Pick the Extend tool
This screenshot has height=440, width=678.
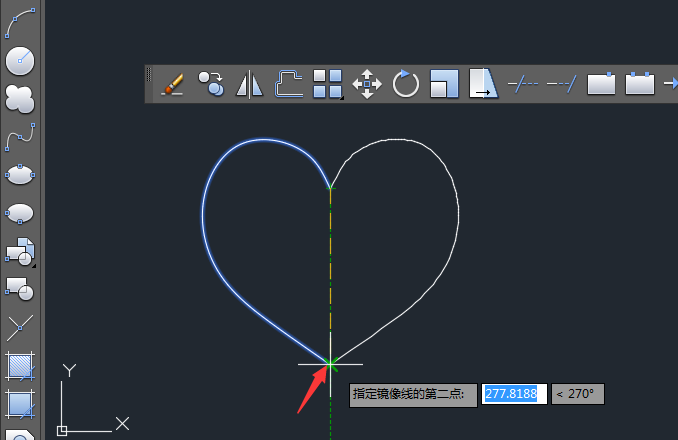(x=562, y=84)
